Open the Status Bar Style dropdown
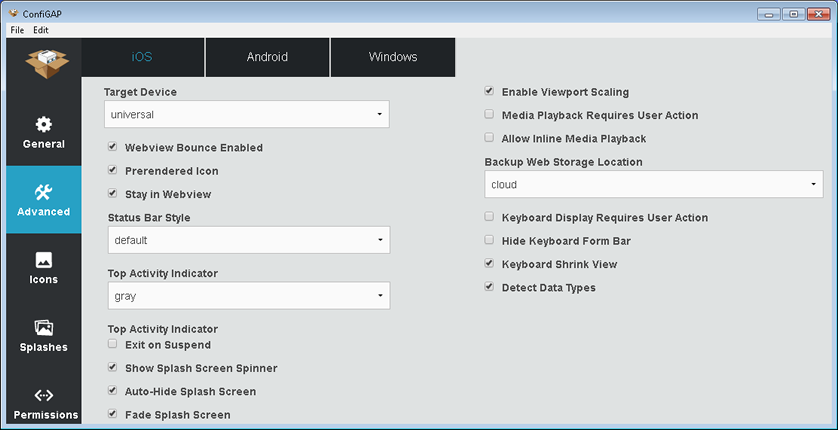Viewport: 838px width, 430px height. [x=249, y=240]
